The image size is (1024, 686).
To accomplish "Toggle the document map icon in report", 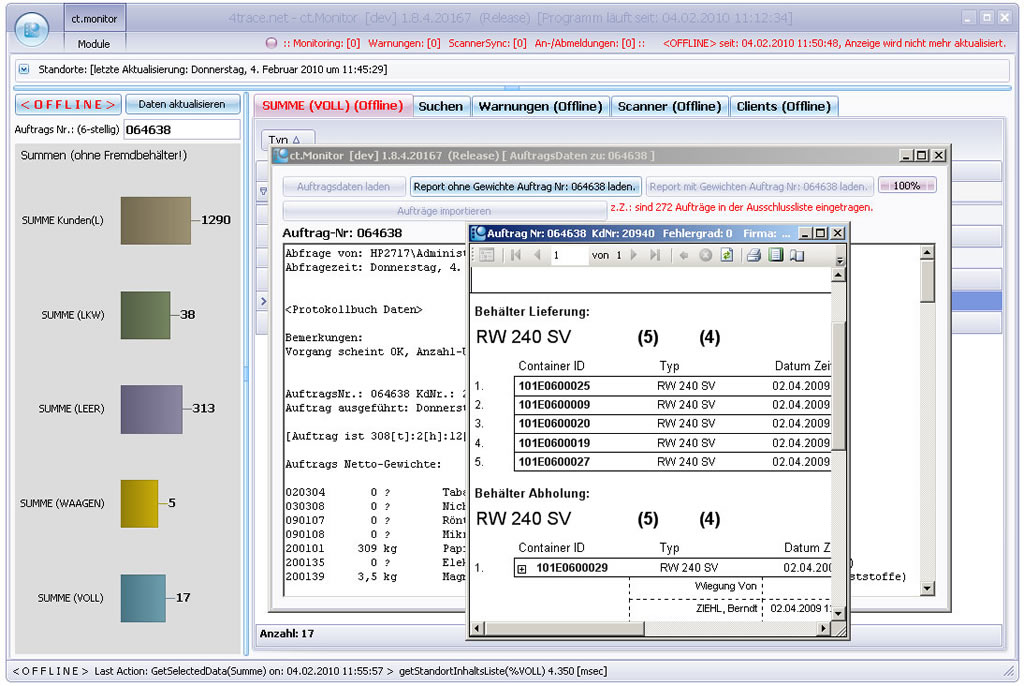I will (x=487, y=256).
